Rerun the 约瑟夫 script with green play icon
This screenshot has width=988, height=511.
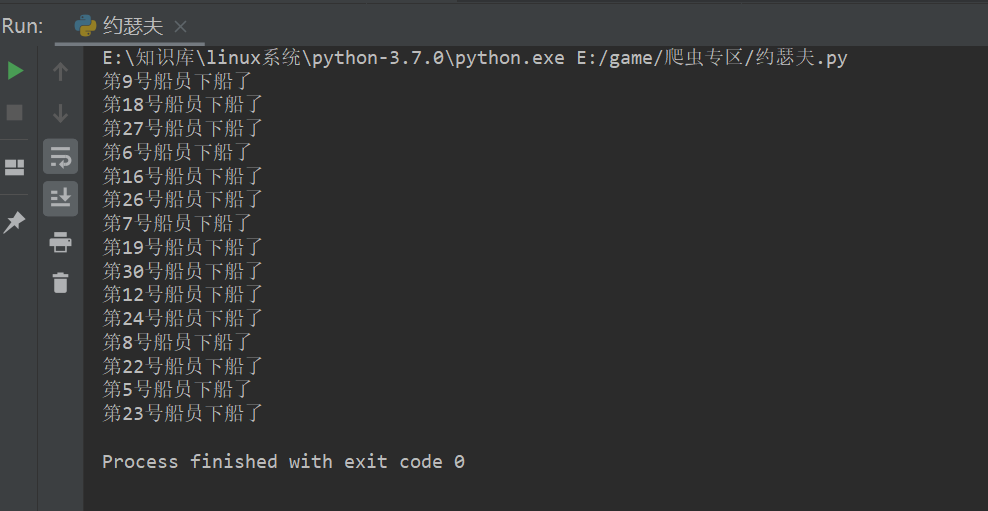click(15, 71)
